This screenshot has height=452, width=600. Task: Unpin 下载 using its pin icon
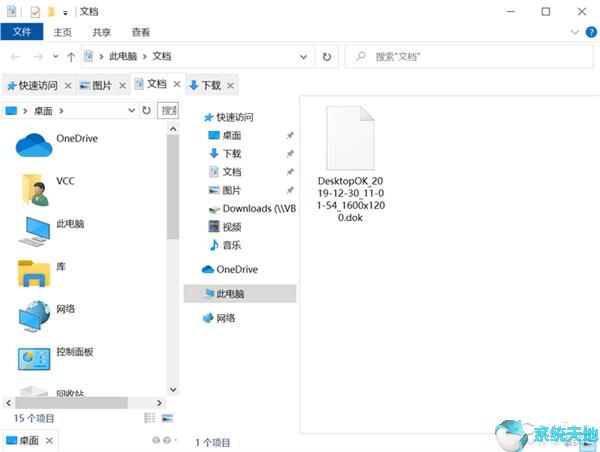[x=290, y=153]
